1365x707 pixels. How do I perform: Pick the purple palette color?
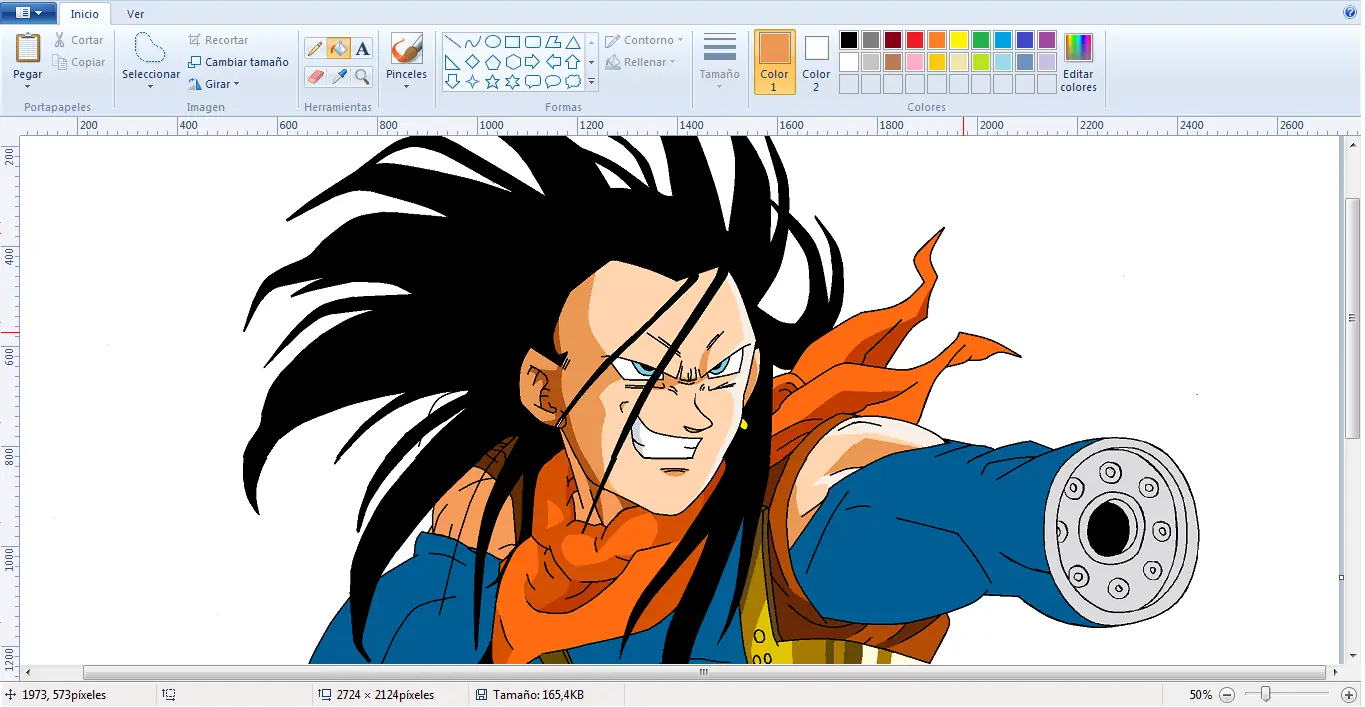click(x=1046, y=40)
